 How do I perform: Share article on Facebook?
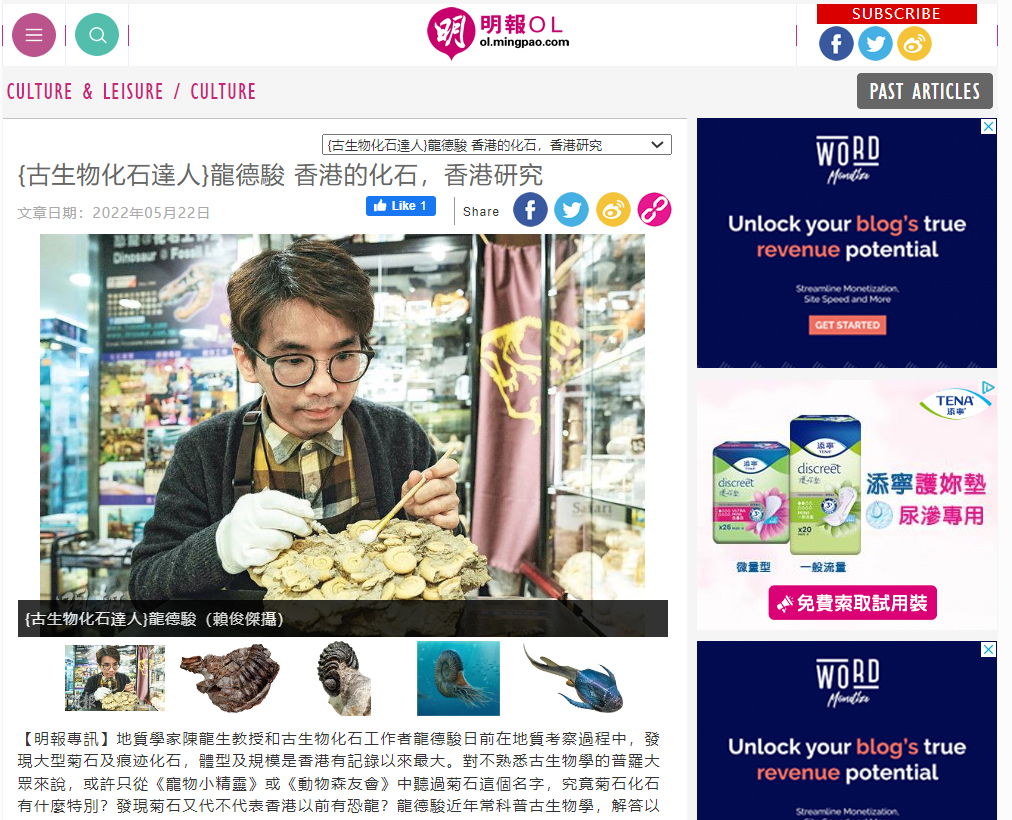coord(530,210)
